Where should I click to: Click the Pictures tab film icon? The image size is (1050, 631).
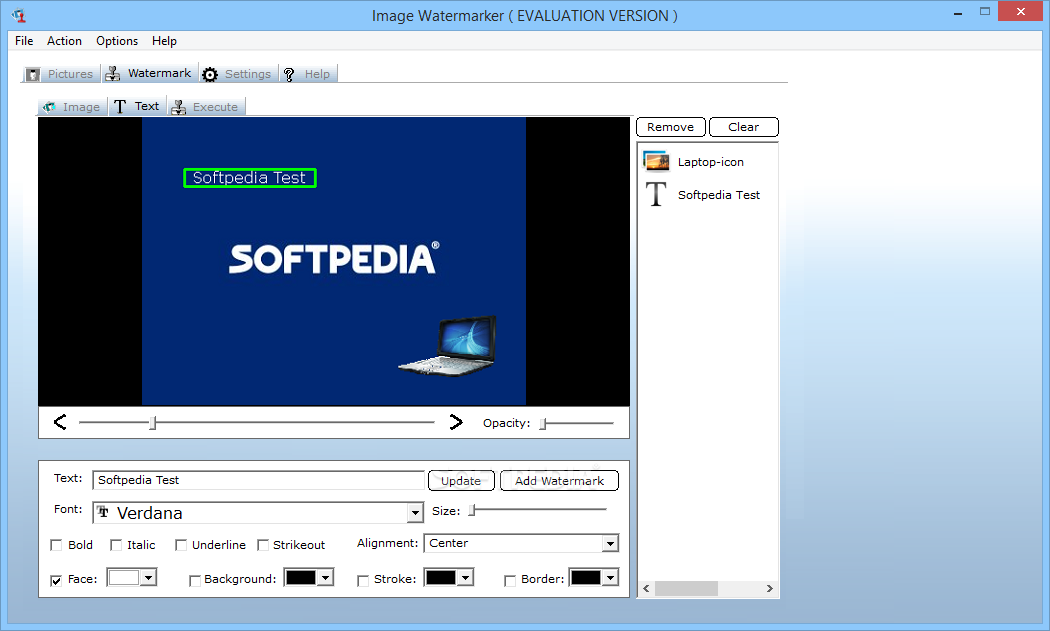point(33,74)
